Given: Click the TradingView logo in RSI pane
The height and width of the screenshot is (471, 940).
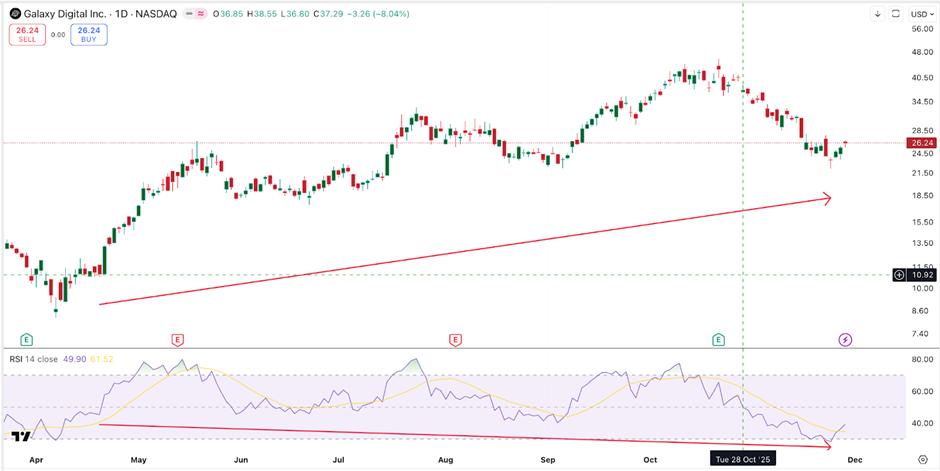Looking at the screenshot, I should click(x=22, y=436).
